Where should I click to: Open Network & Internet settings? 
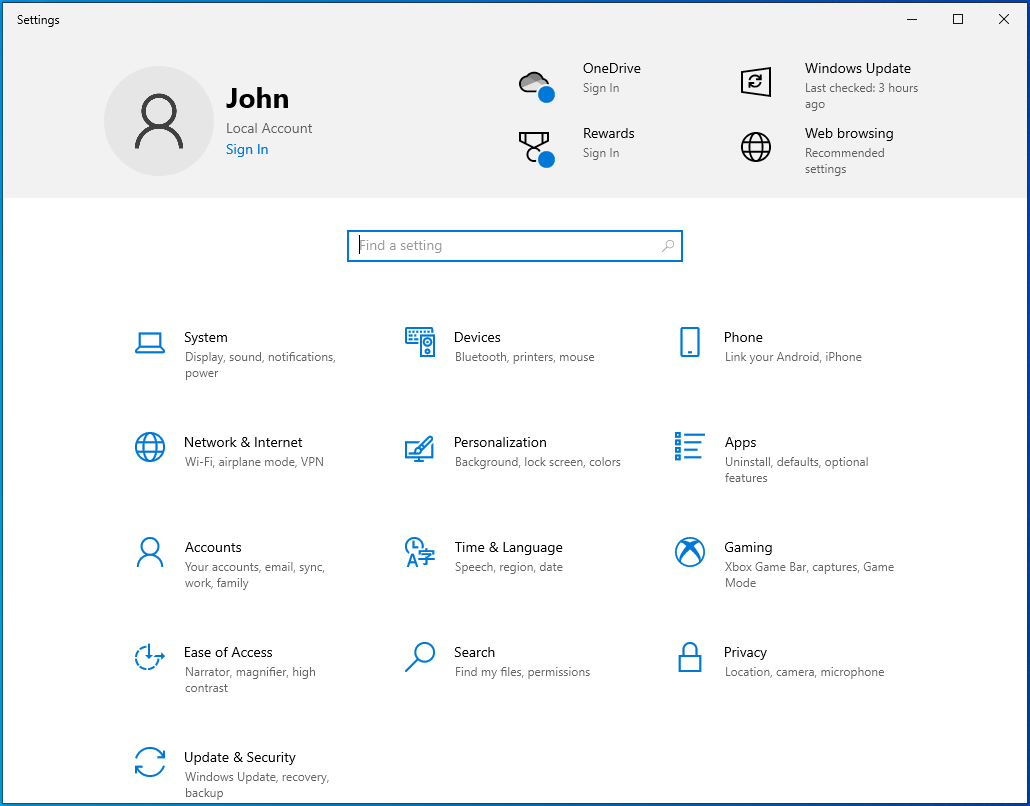tap(243, 450)
